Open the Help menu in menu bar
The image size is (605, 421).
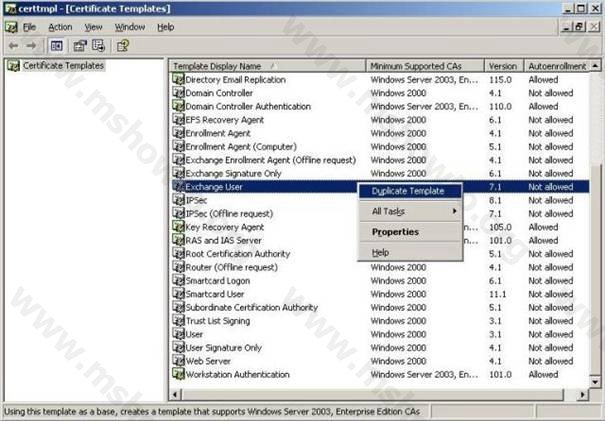[x=166, y=27]
